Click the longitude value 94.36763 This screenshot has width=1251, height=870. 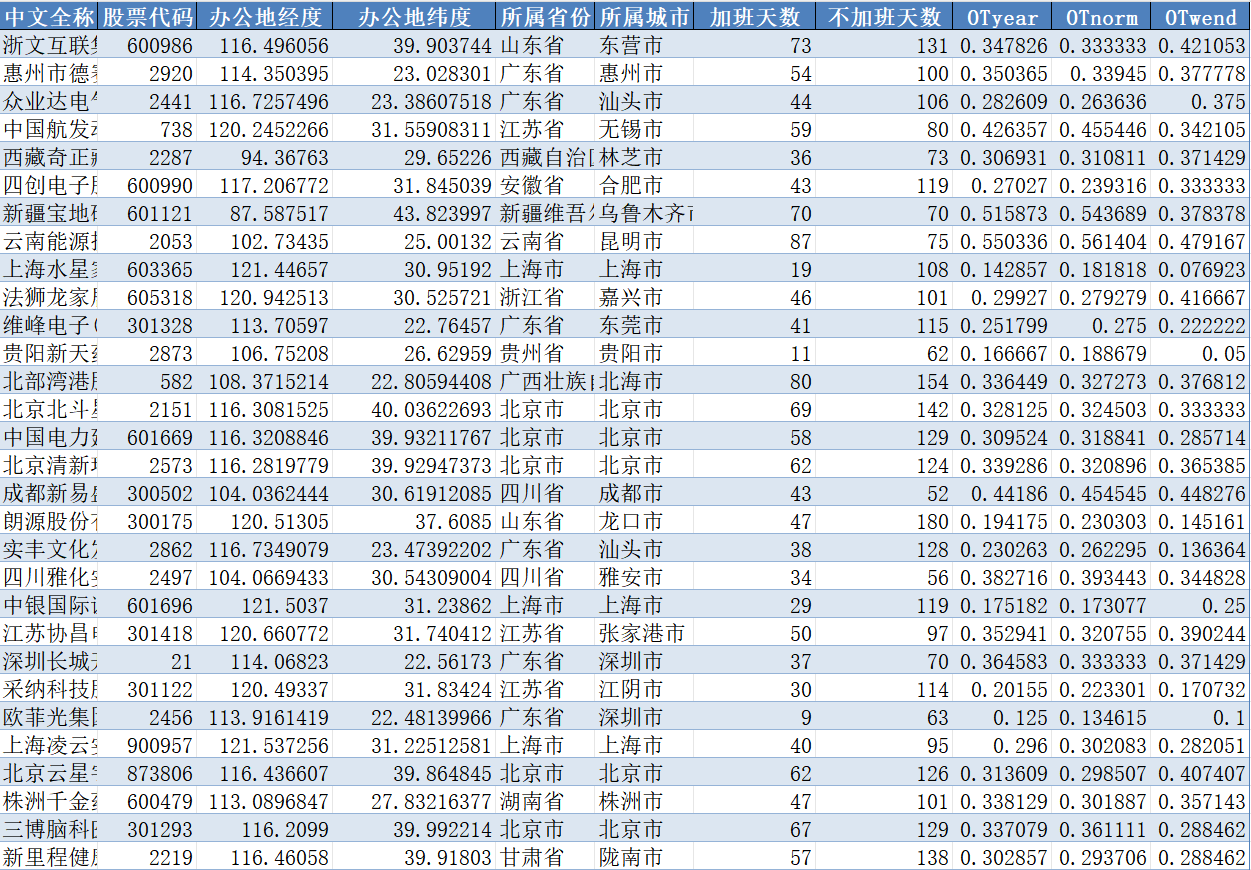tap(265, 158)
